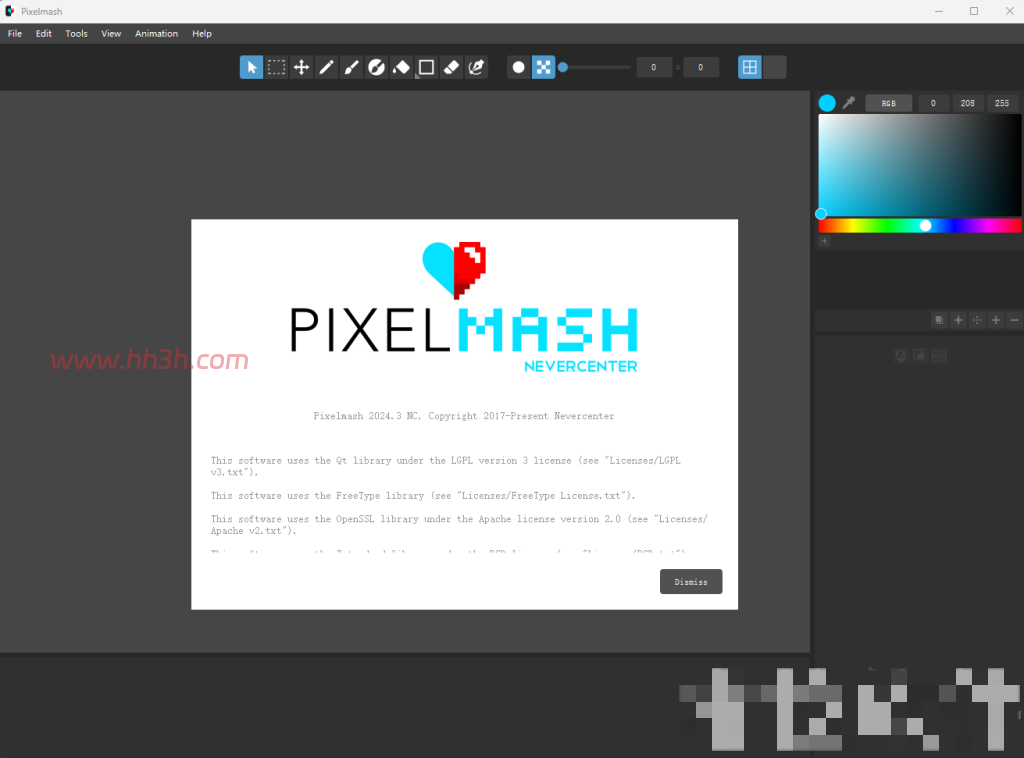Click the minus remove layer button
Screen dimensions: 1024x758
click(x=1014, y=320)
